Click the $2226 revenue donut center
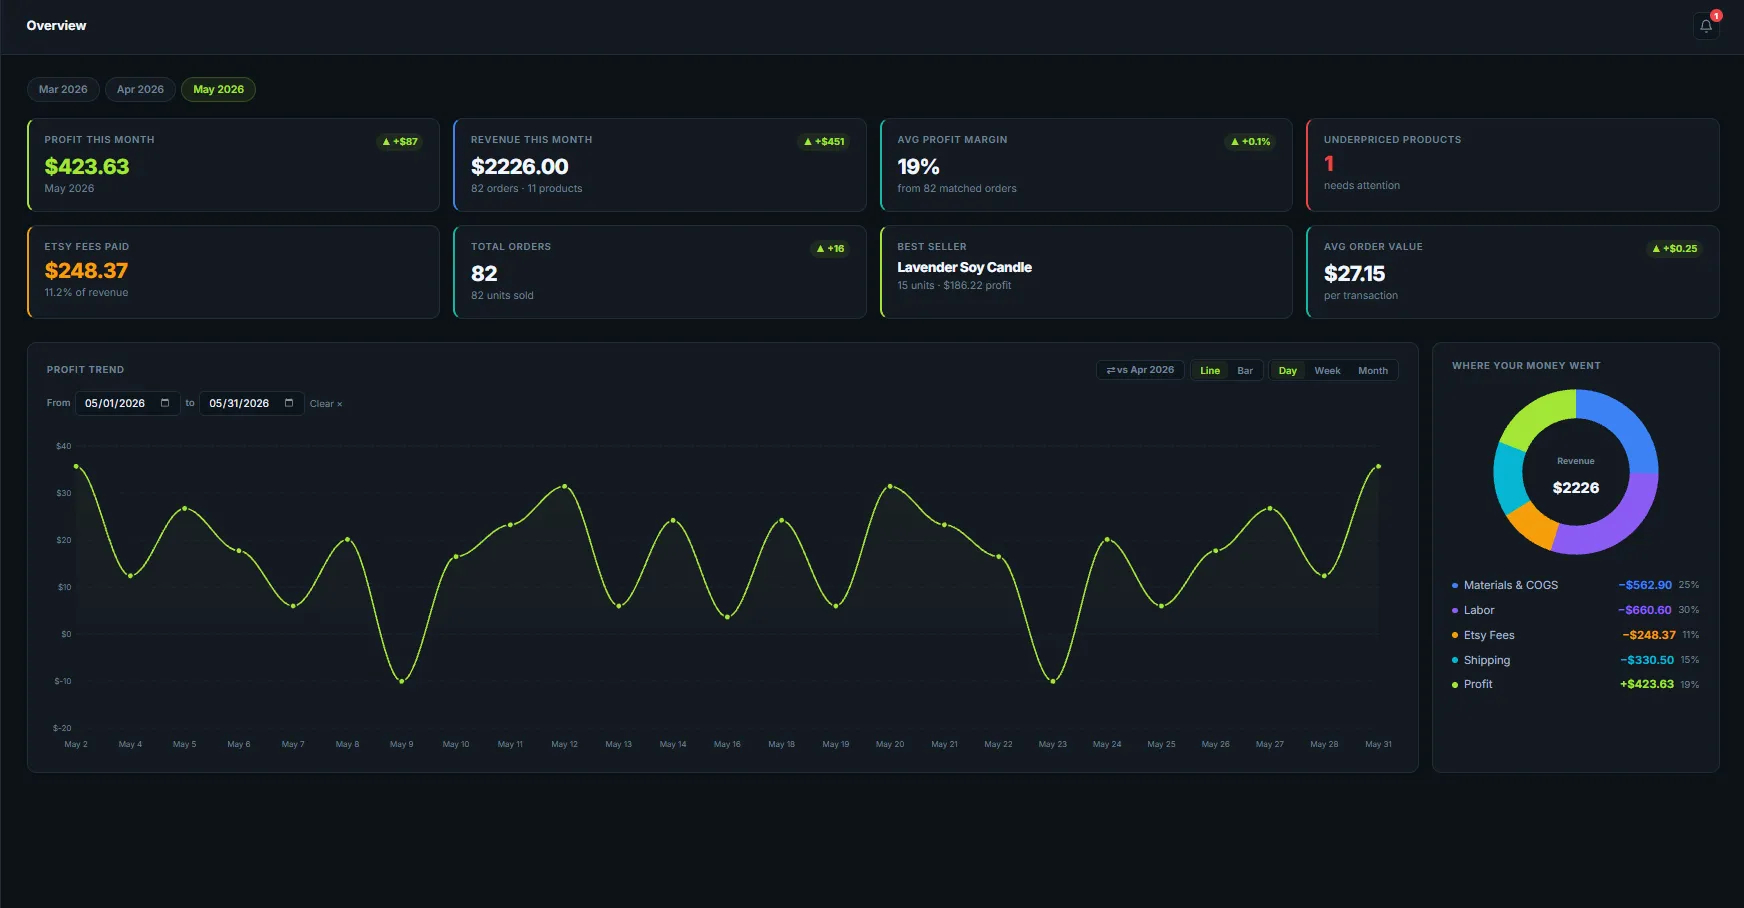 (1576, 488)
